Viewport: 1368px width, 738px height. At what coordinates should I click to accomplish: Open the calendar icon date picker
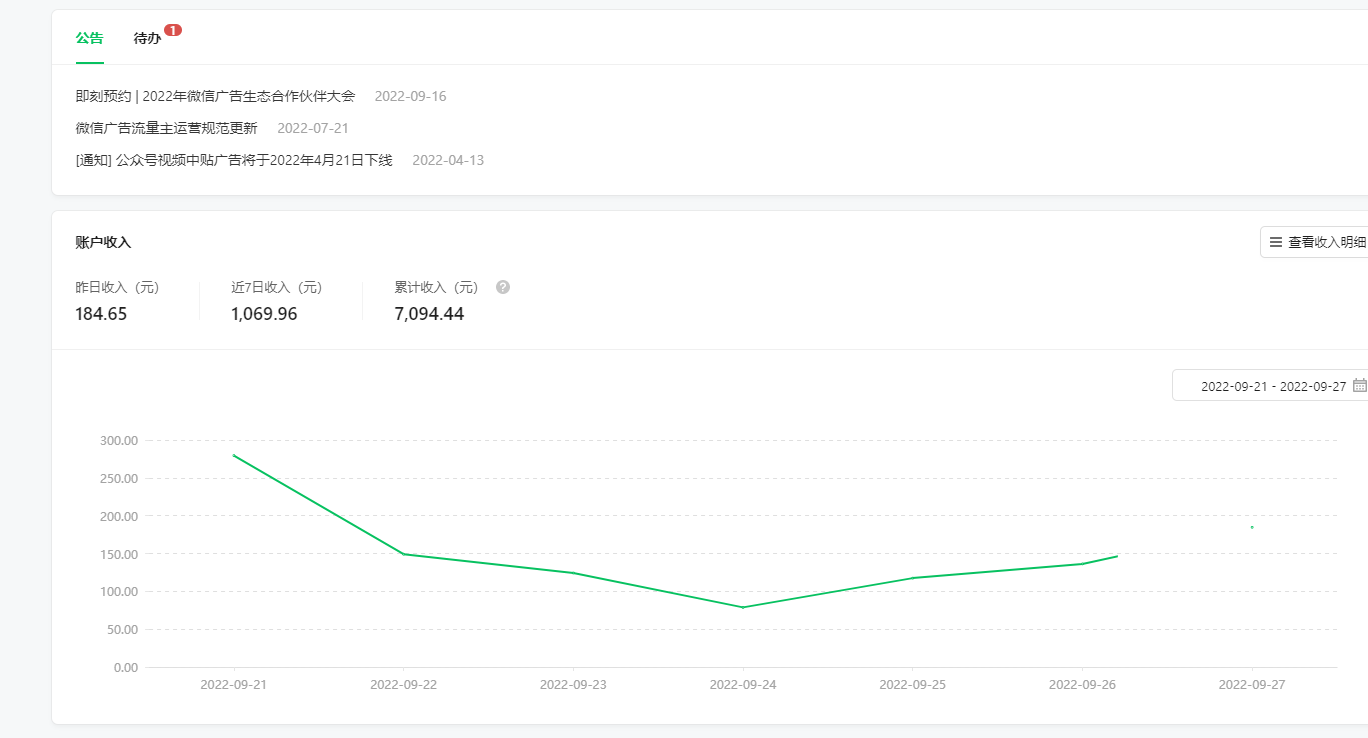1359,386
